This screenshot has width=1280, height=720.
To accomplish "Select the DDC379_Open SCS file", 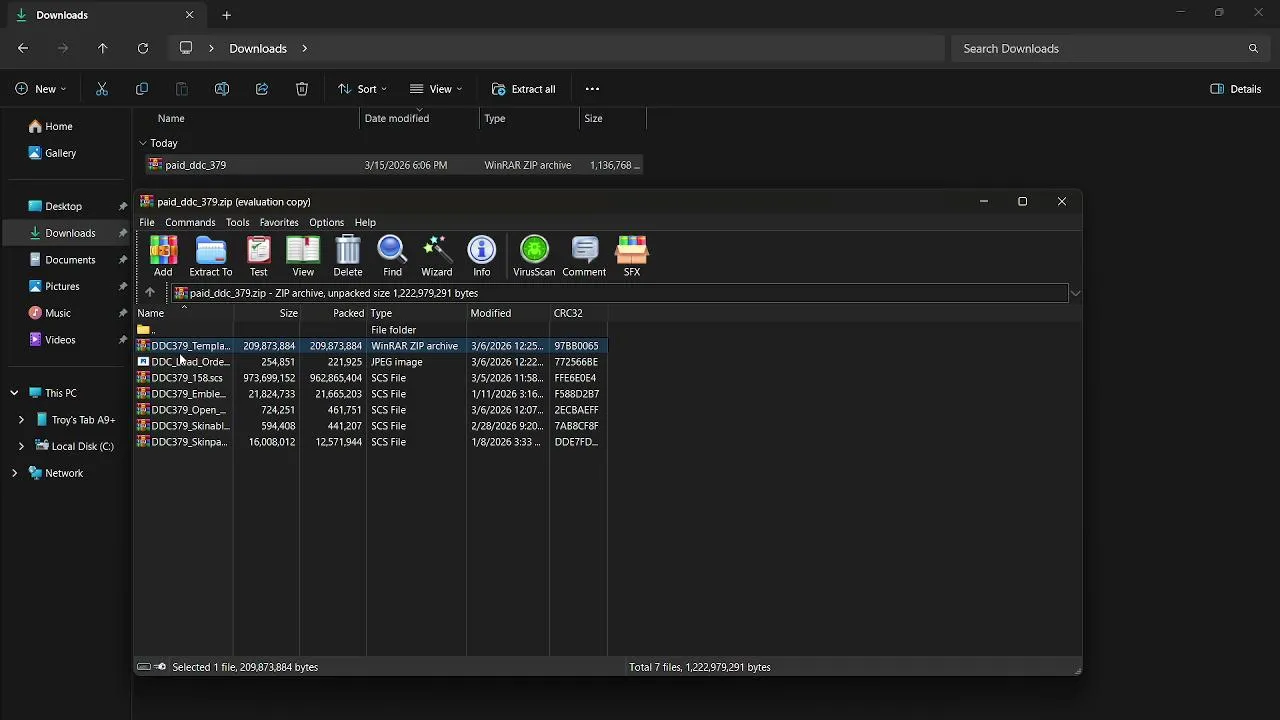I will pos(371,410).
